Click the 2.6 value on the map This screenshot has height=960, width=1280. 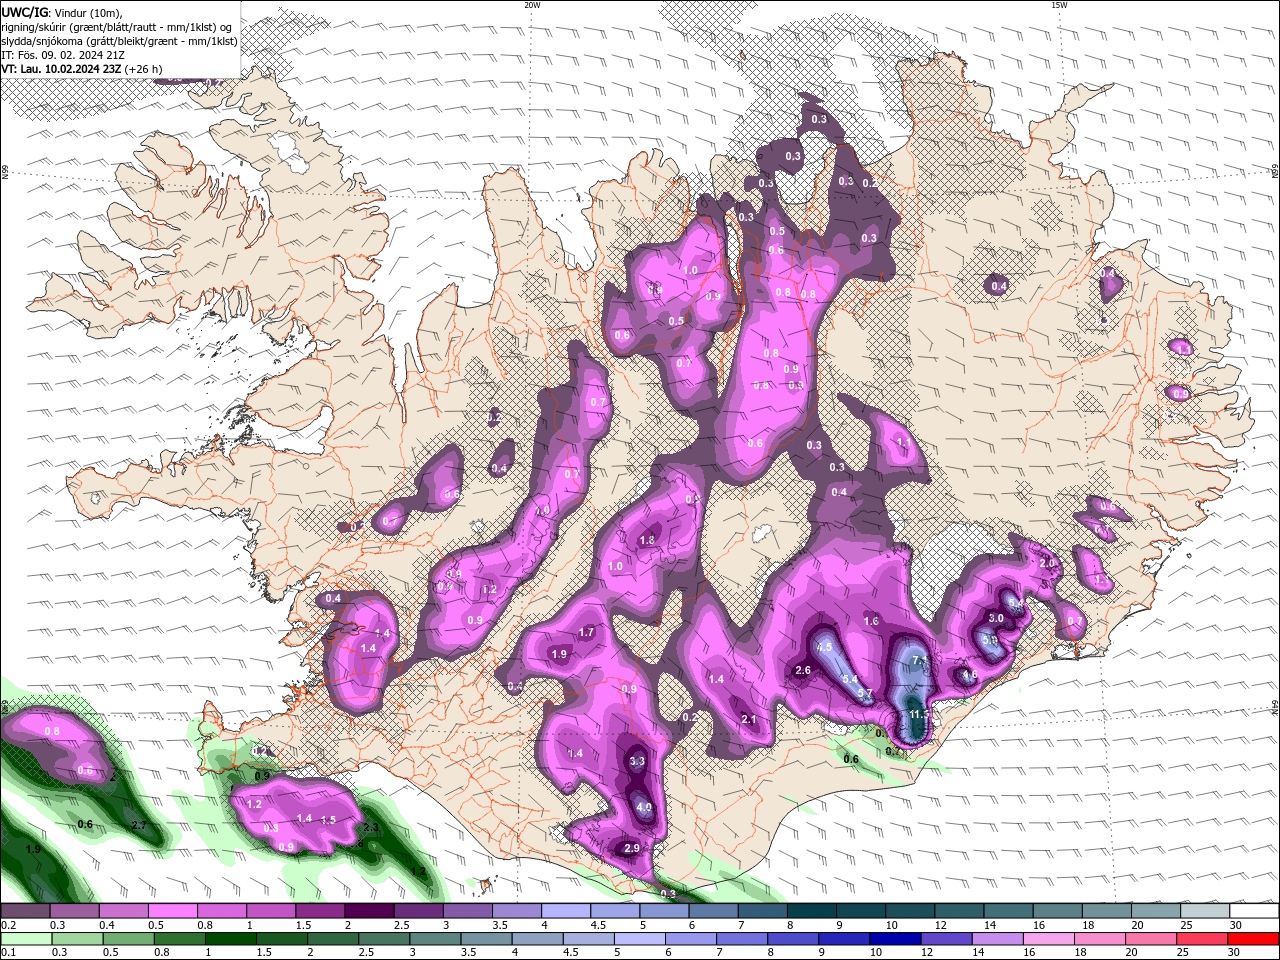802,670
